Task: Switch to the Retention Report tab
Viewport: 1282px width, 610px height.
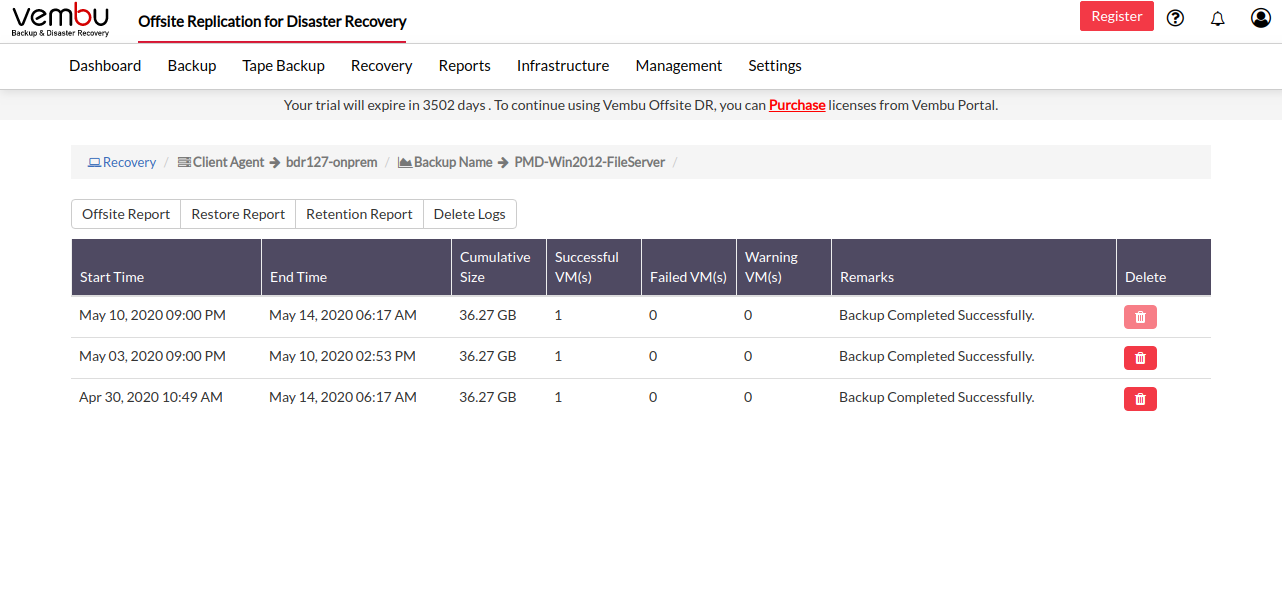Action: click(359, 214)
